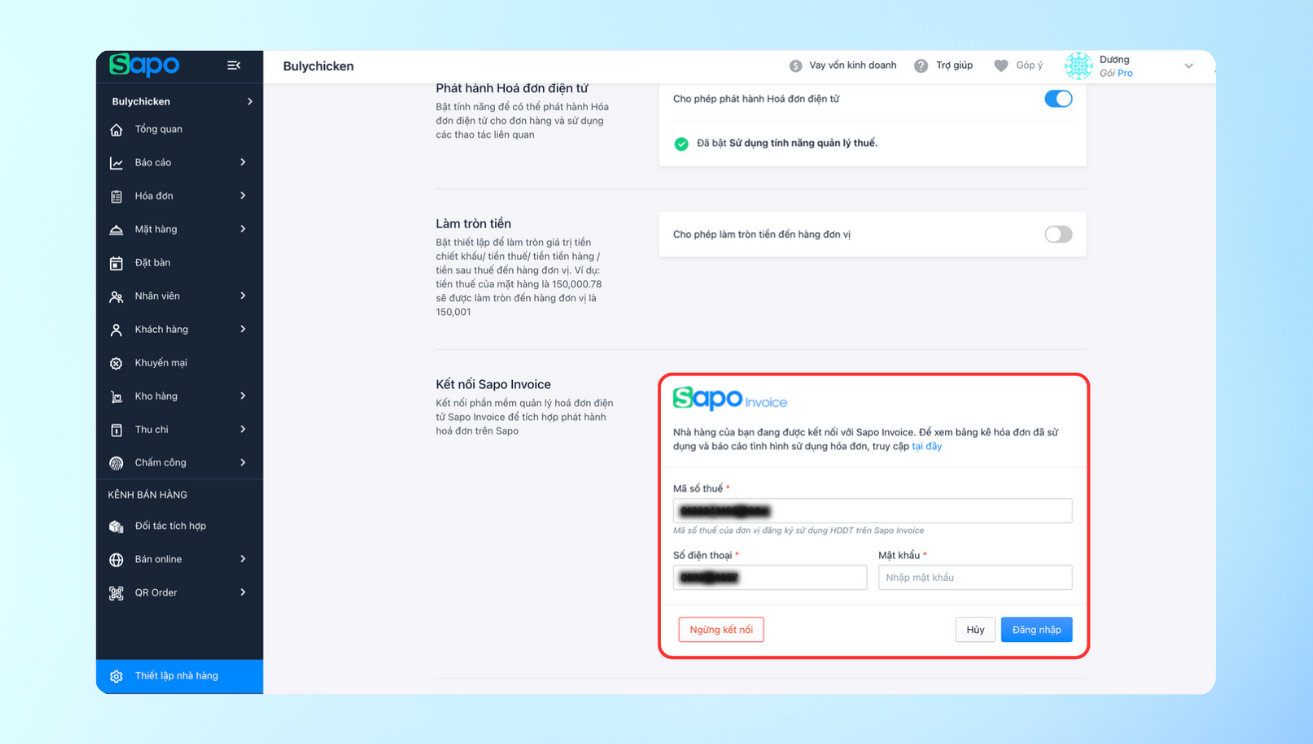
Task: Expand the Bulychicken store selector chevron
Action: point(250,102)
